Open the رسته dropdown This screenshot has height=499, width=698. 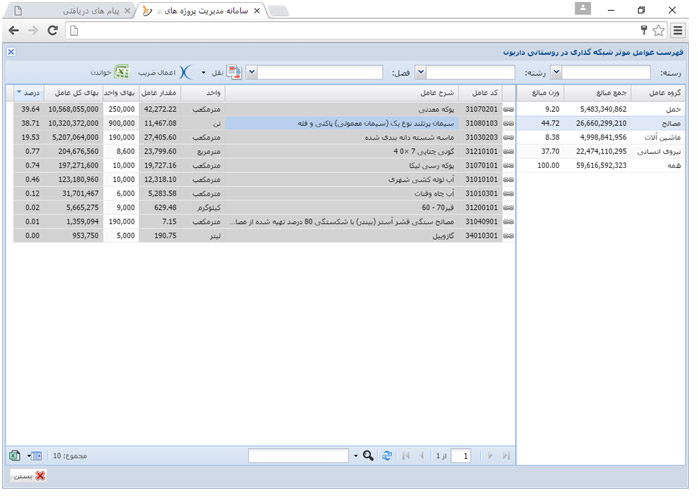[557, 73]
